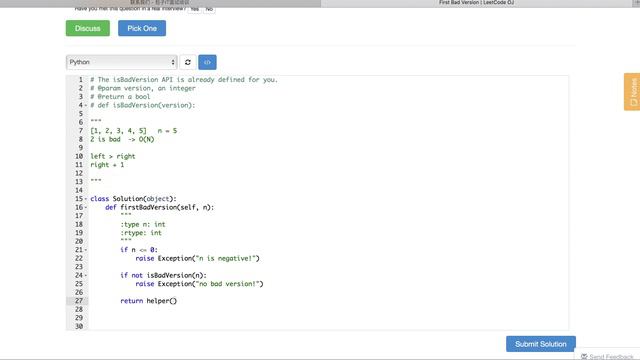640x360 pixels.
Task: Open the orange Notes side tab
Action: point(632,92)
